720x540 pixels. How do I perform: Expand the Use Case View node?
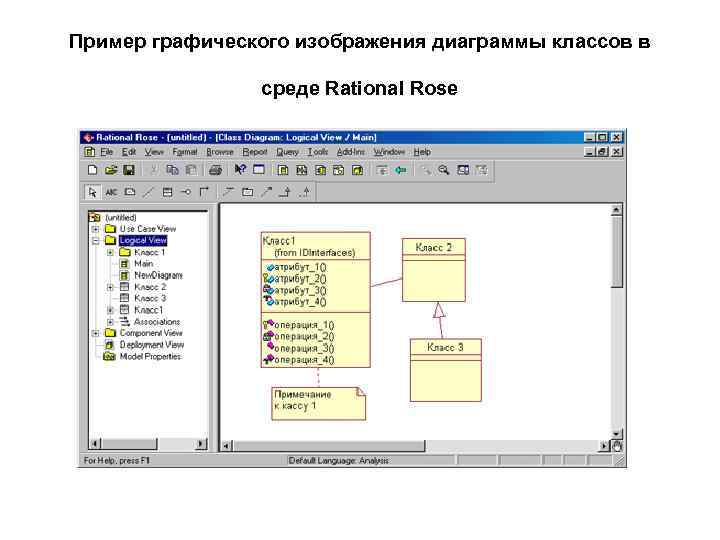coord(96,229)
